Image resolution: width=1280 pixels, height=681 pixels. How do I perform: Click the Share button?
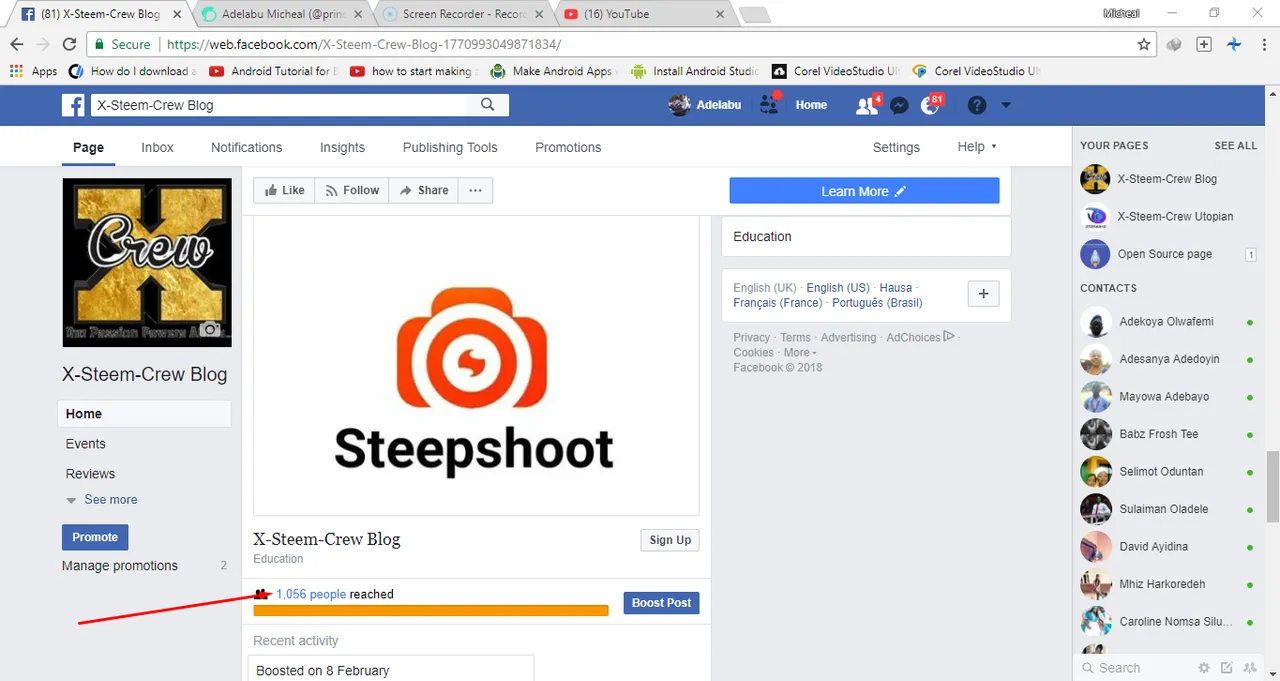coord(424,190)
